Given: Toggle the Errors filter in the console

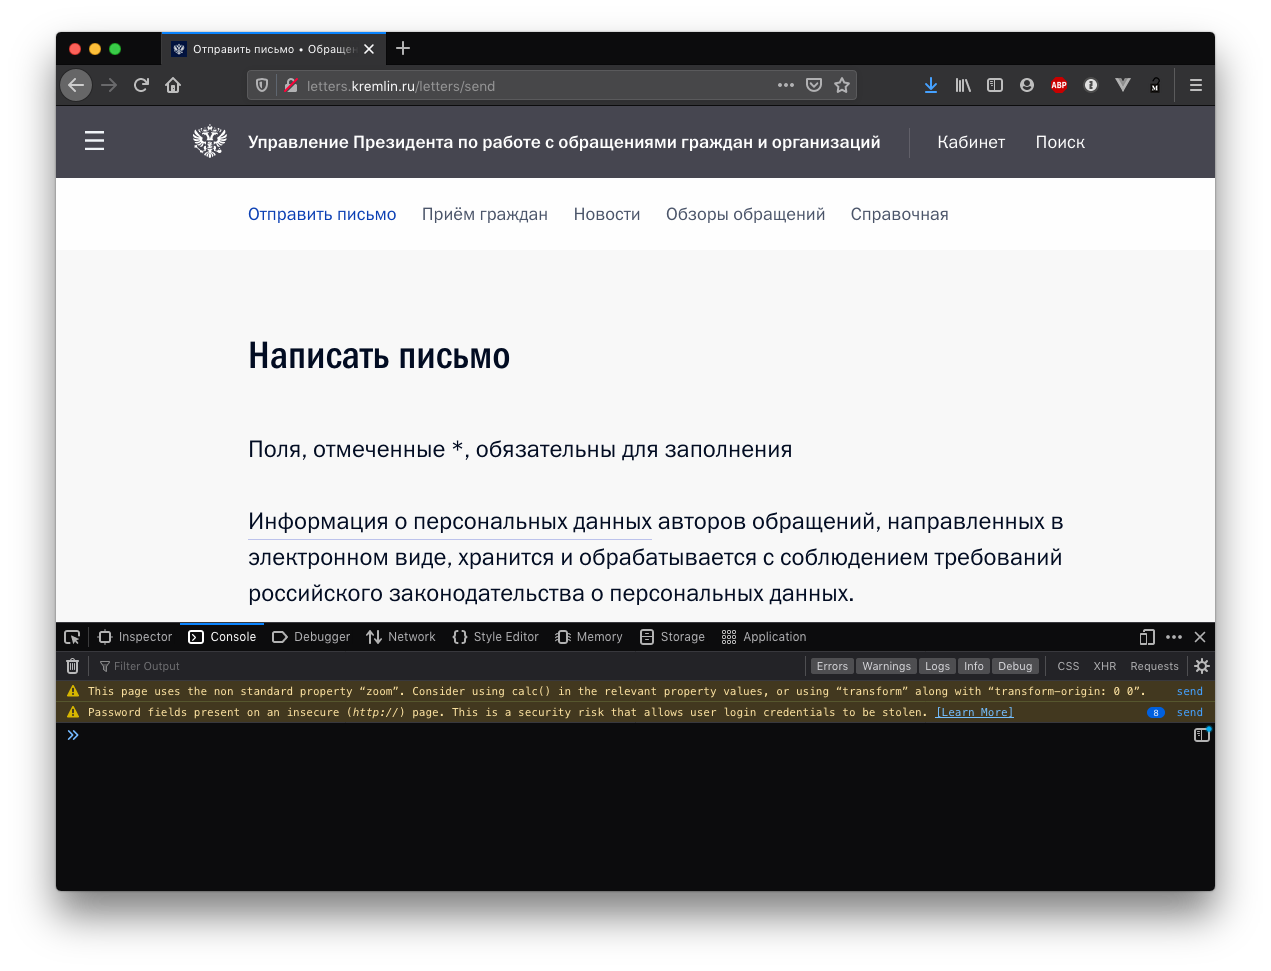Looking at the screenshot, I should pos(831,666).
